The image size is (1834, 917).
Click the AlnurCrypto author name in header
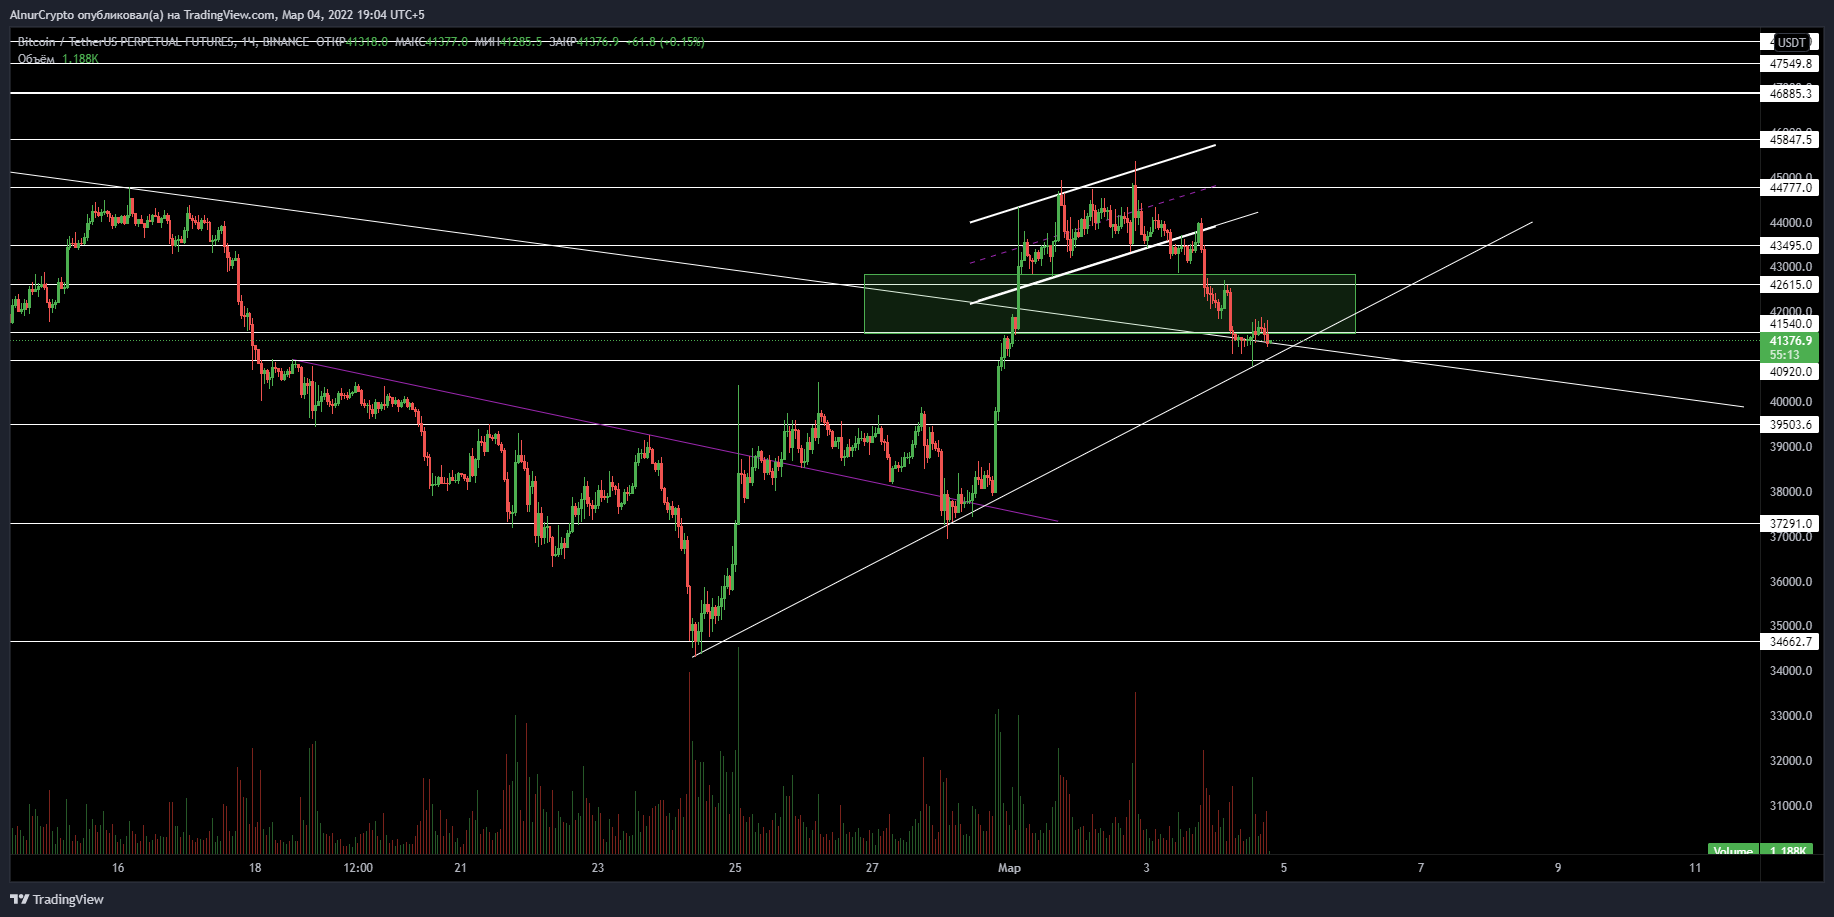click(x=41, y=15)
